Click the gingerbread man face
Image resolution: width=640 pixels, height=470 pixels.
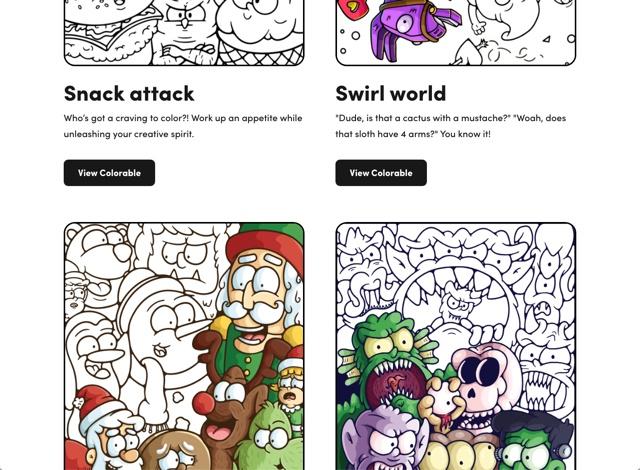pyautogui.click(x=173, y=451)
